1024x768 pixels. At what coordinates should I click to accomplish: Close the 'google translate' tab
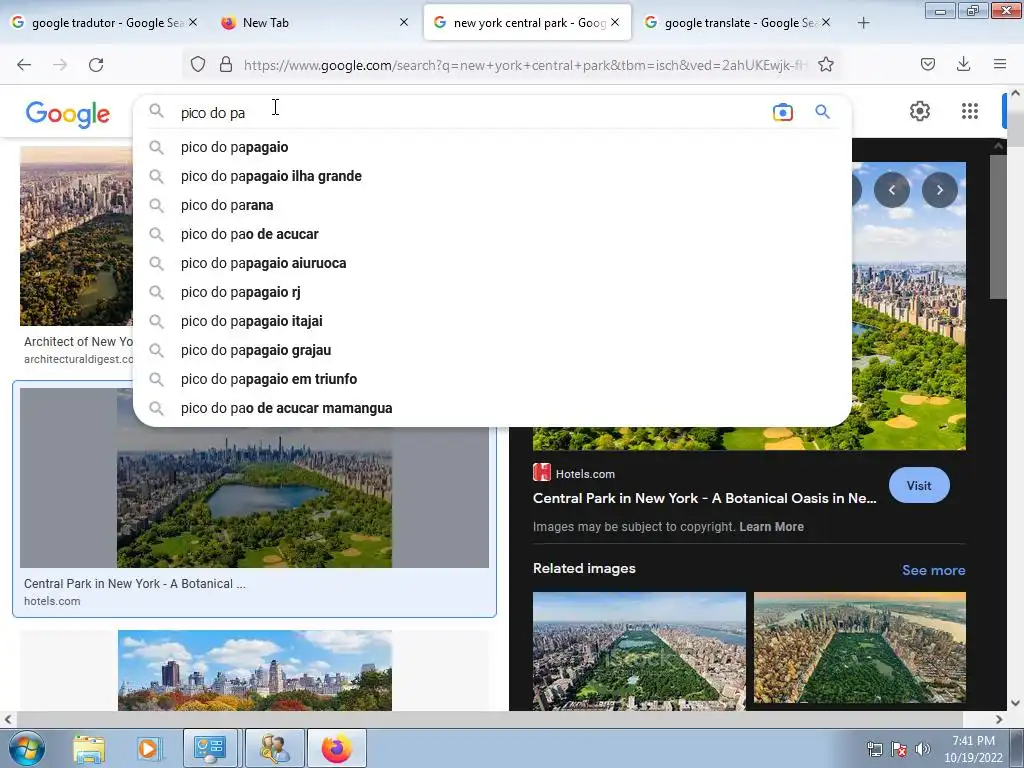pos(825,22)
